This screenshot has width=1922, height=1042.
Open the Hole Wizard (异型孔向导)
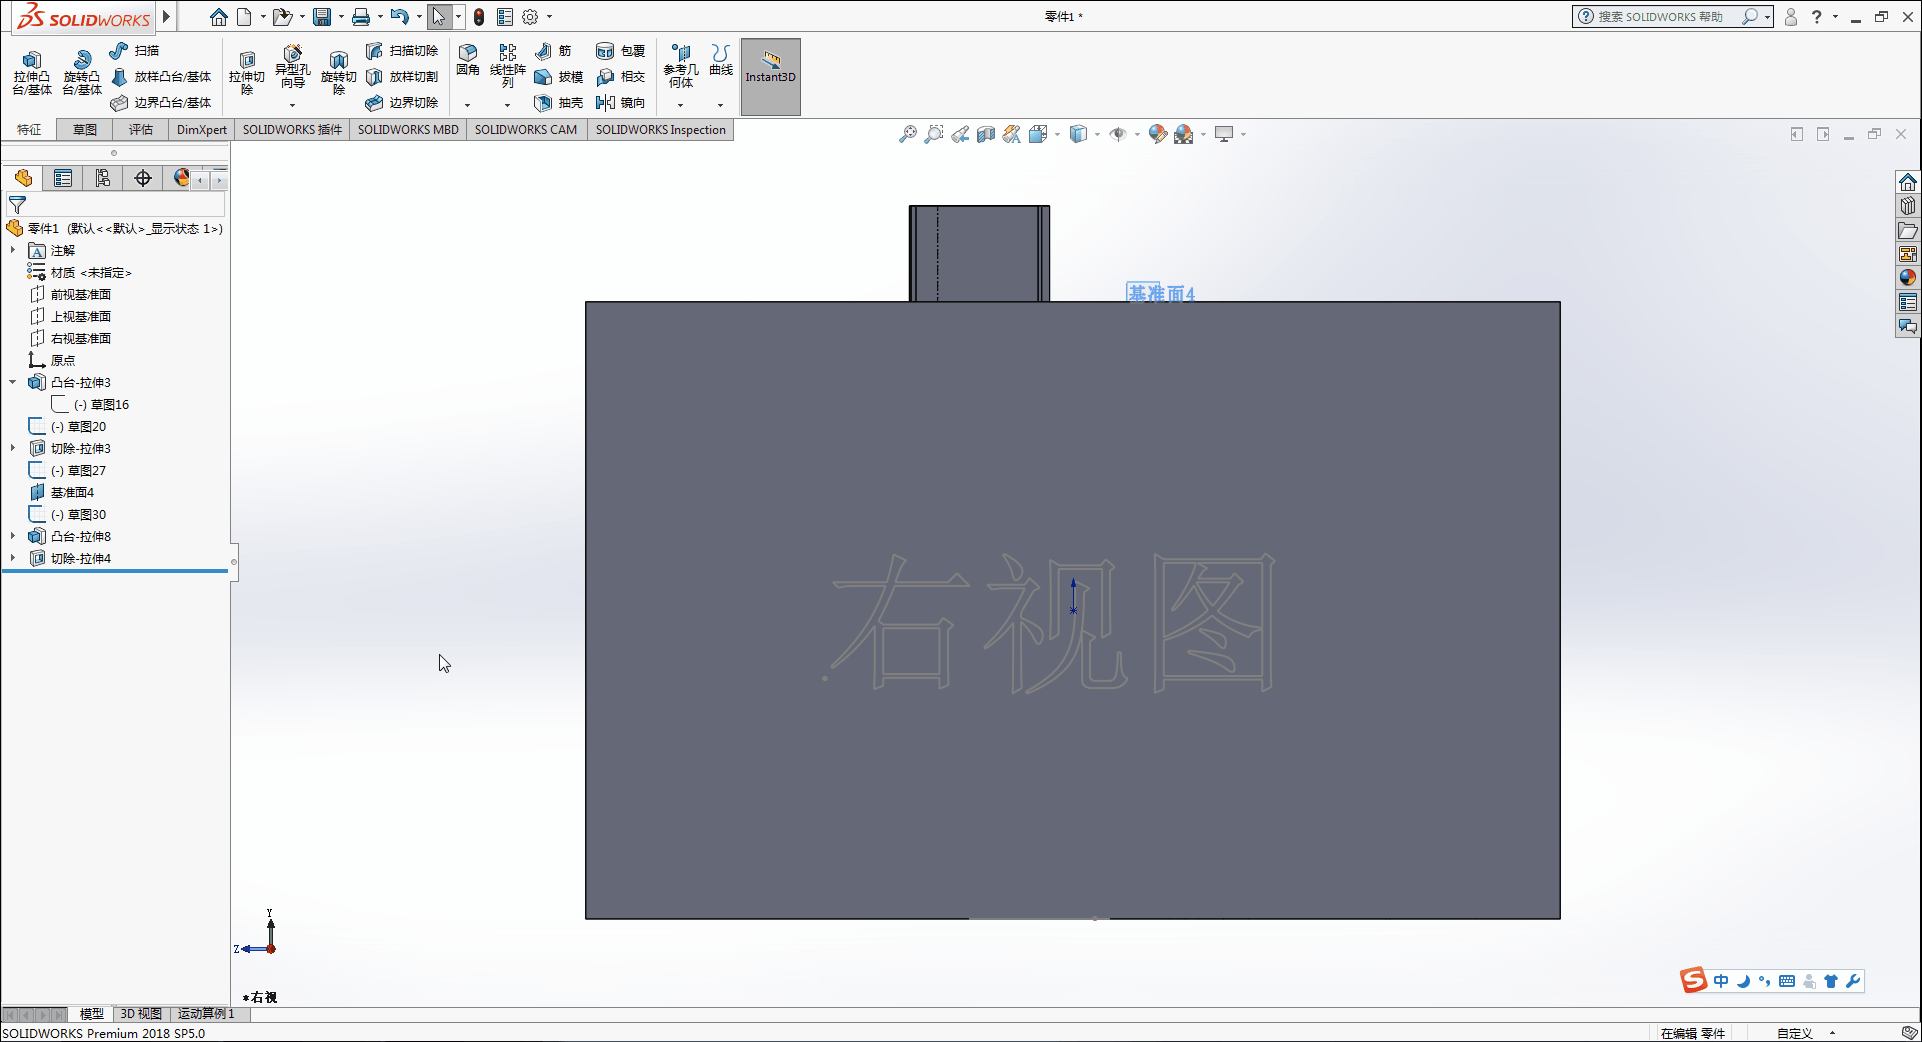(292, 67)
